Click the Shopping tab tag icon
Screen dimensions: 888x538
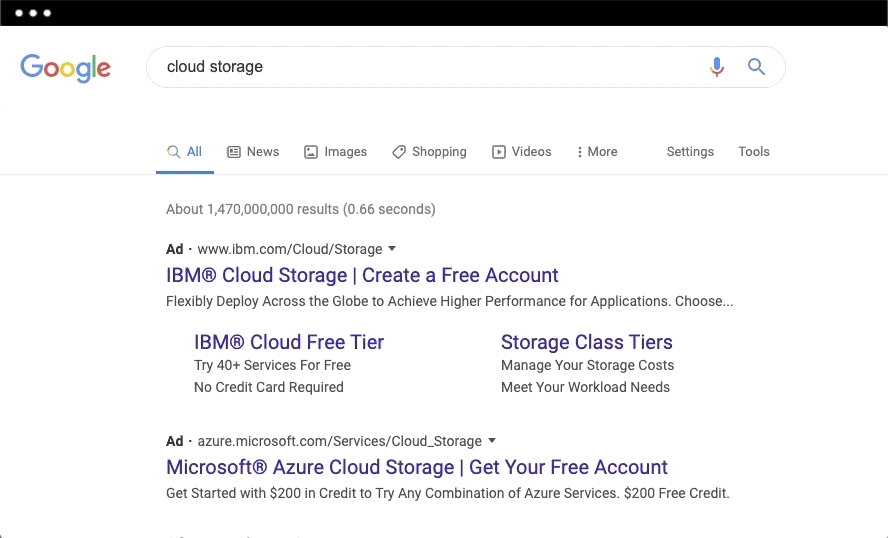(399, 152)
